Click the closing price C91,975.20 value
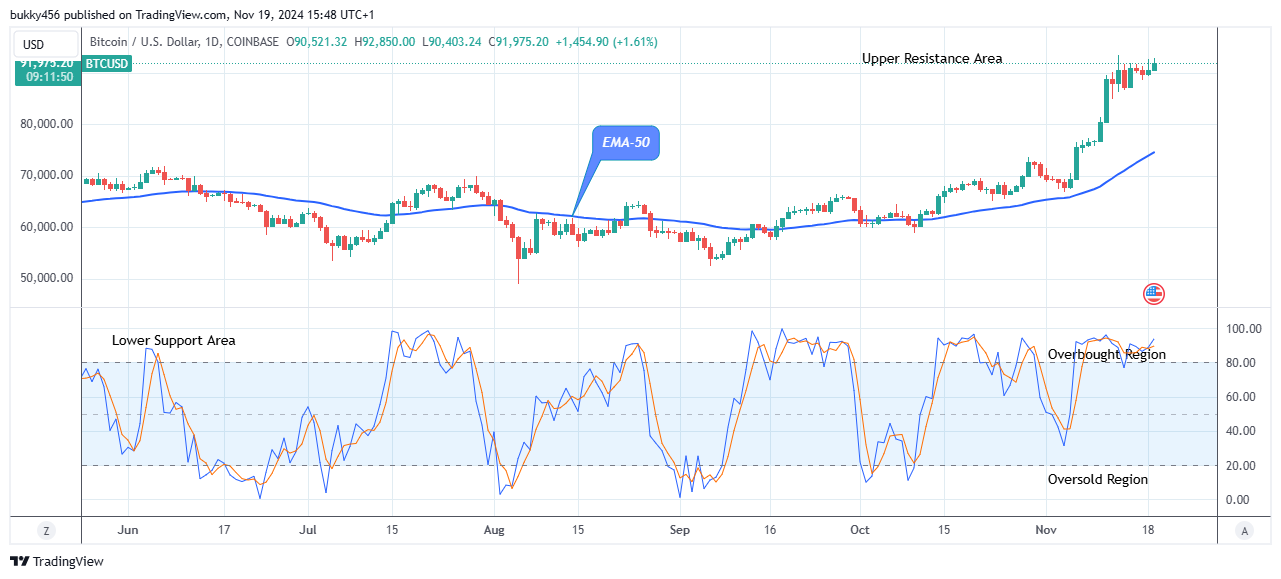This screenshot has width=1281, height=579. tap(518, 42)
